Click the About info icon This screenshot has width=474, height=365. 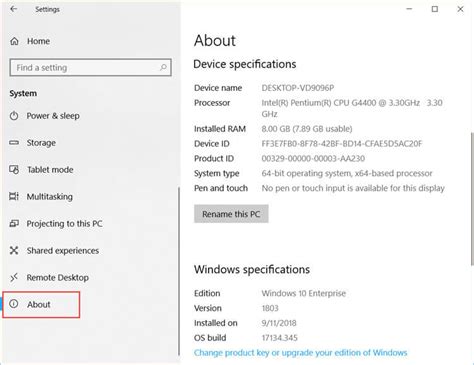(14, 304)
